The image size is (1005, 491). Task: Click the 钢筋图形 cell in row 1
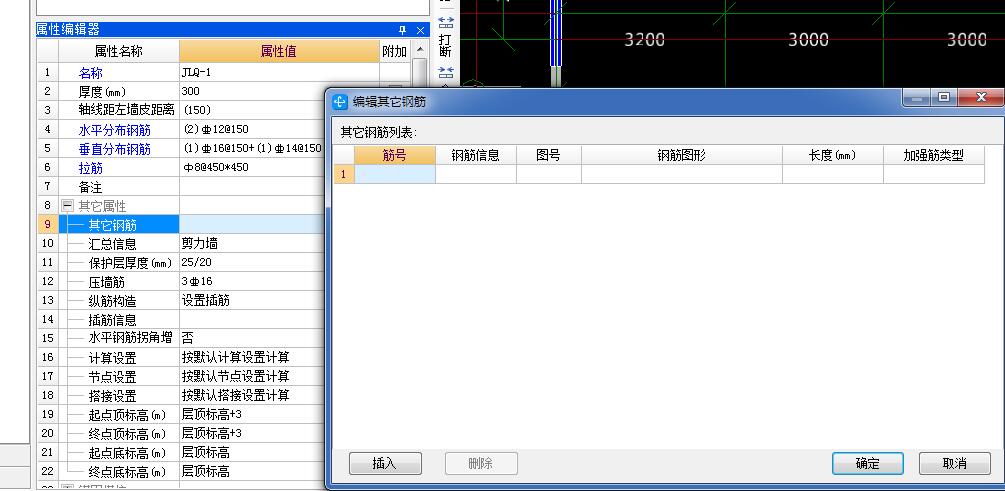tap(681, 174)
